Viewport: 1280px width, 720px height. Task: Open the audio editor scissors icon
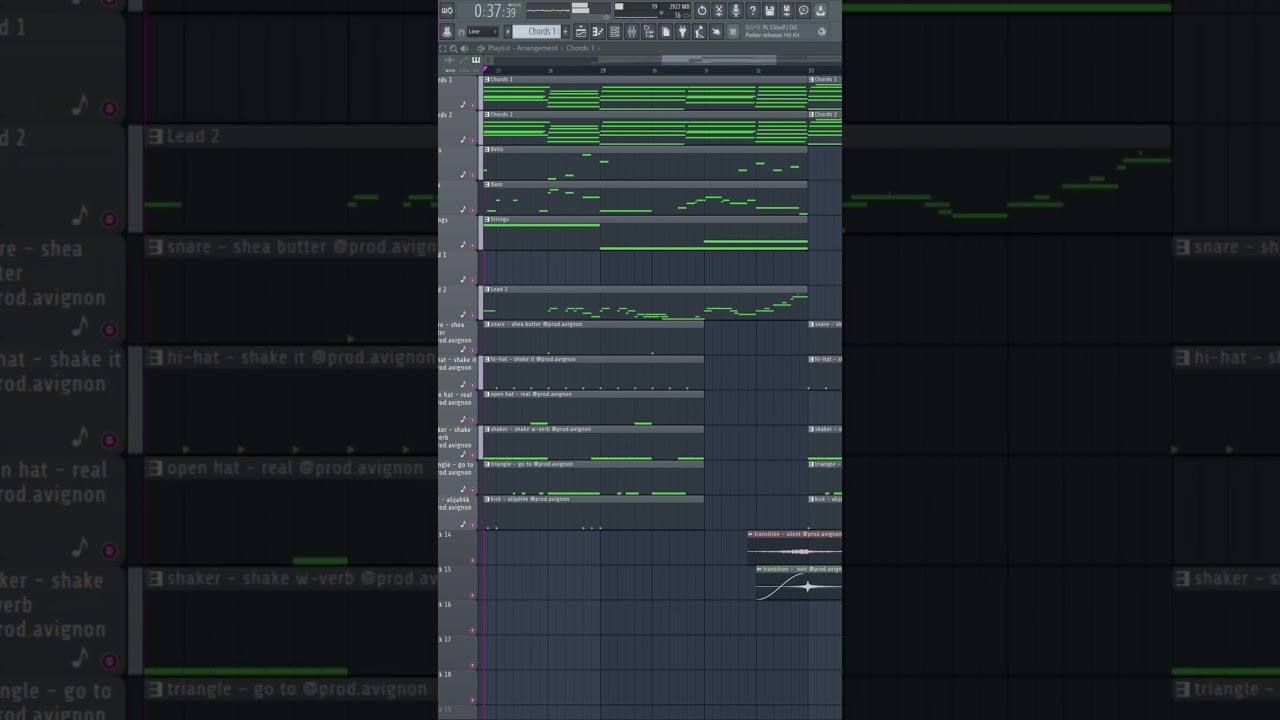click(x=719, y=11)
